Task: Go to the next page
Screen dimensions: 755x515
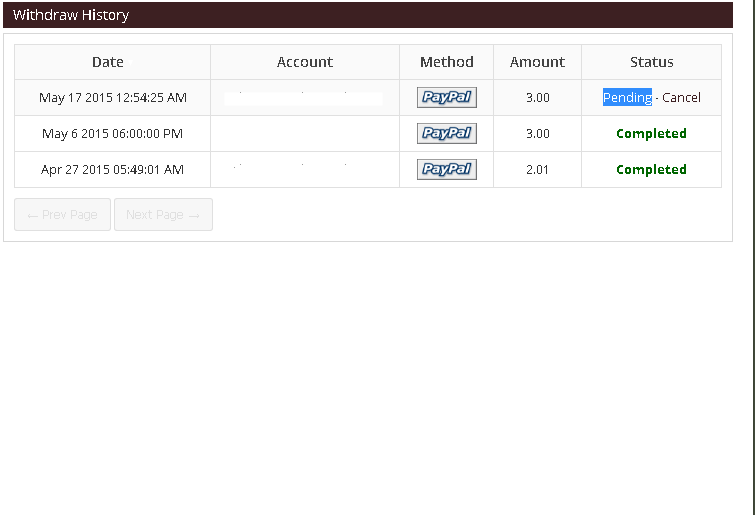Action: [163, 215]
